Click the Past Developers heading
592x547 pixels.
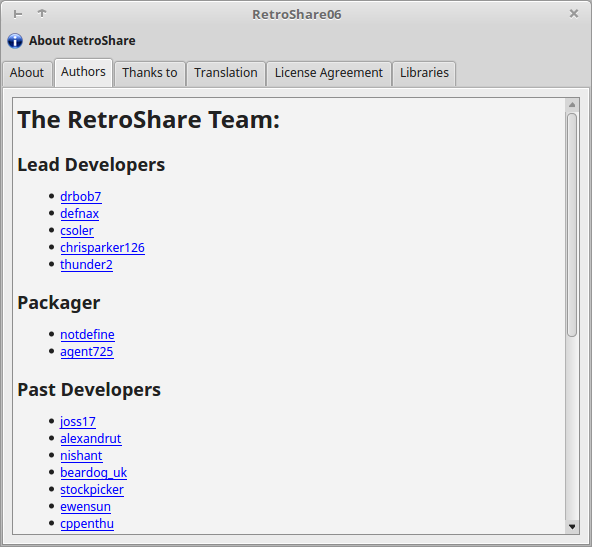(x=89, y=390)
